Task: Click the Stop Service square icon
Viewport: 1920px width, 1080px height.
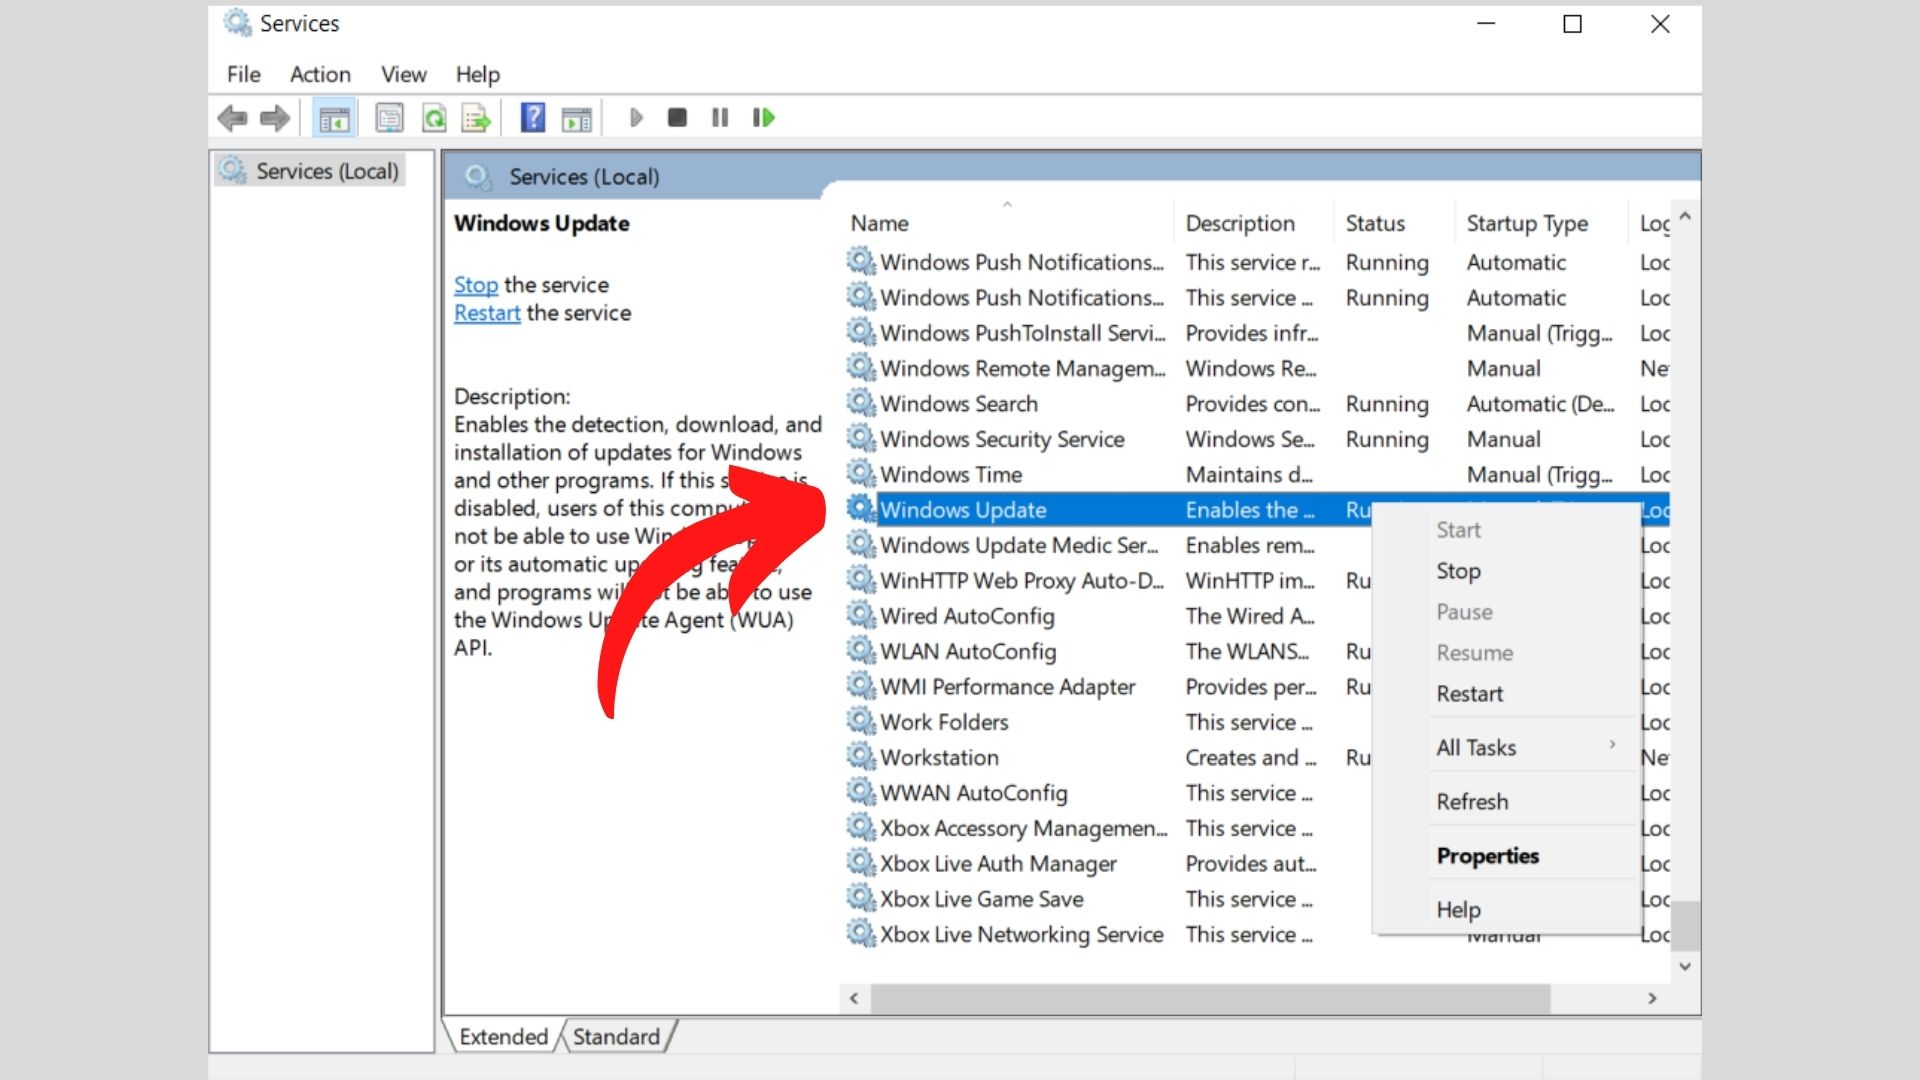Action: [x=677, y=118]
